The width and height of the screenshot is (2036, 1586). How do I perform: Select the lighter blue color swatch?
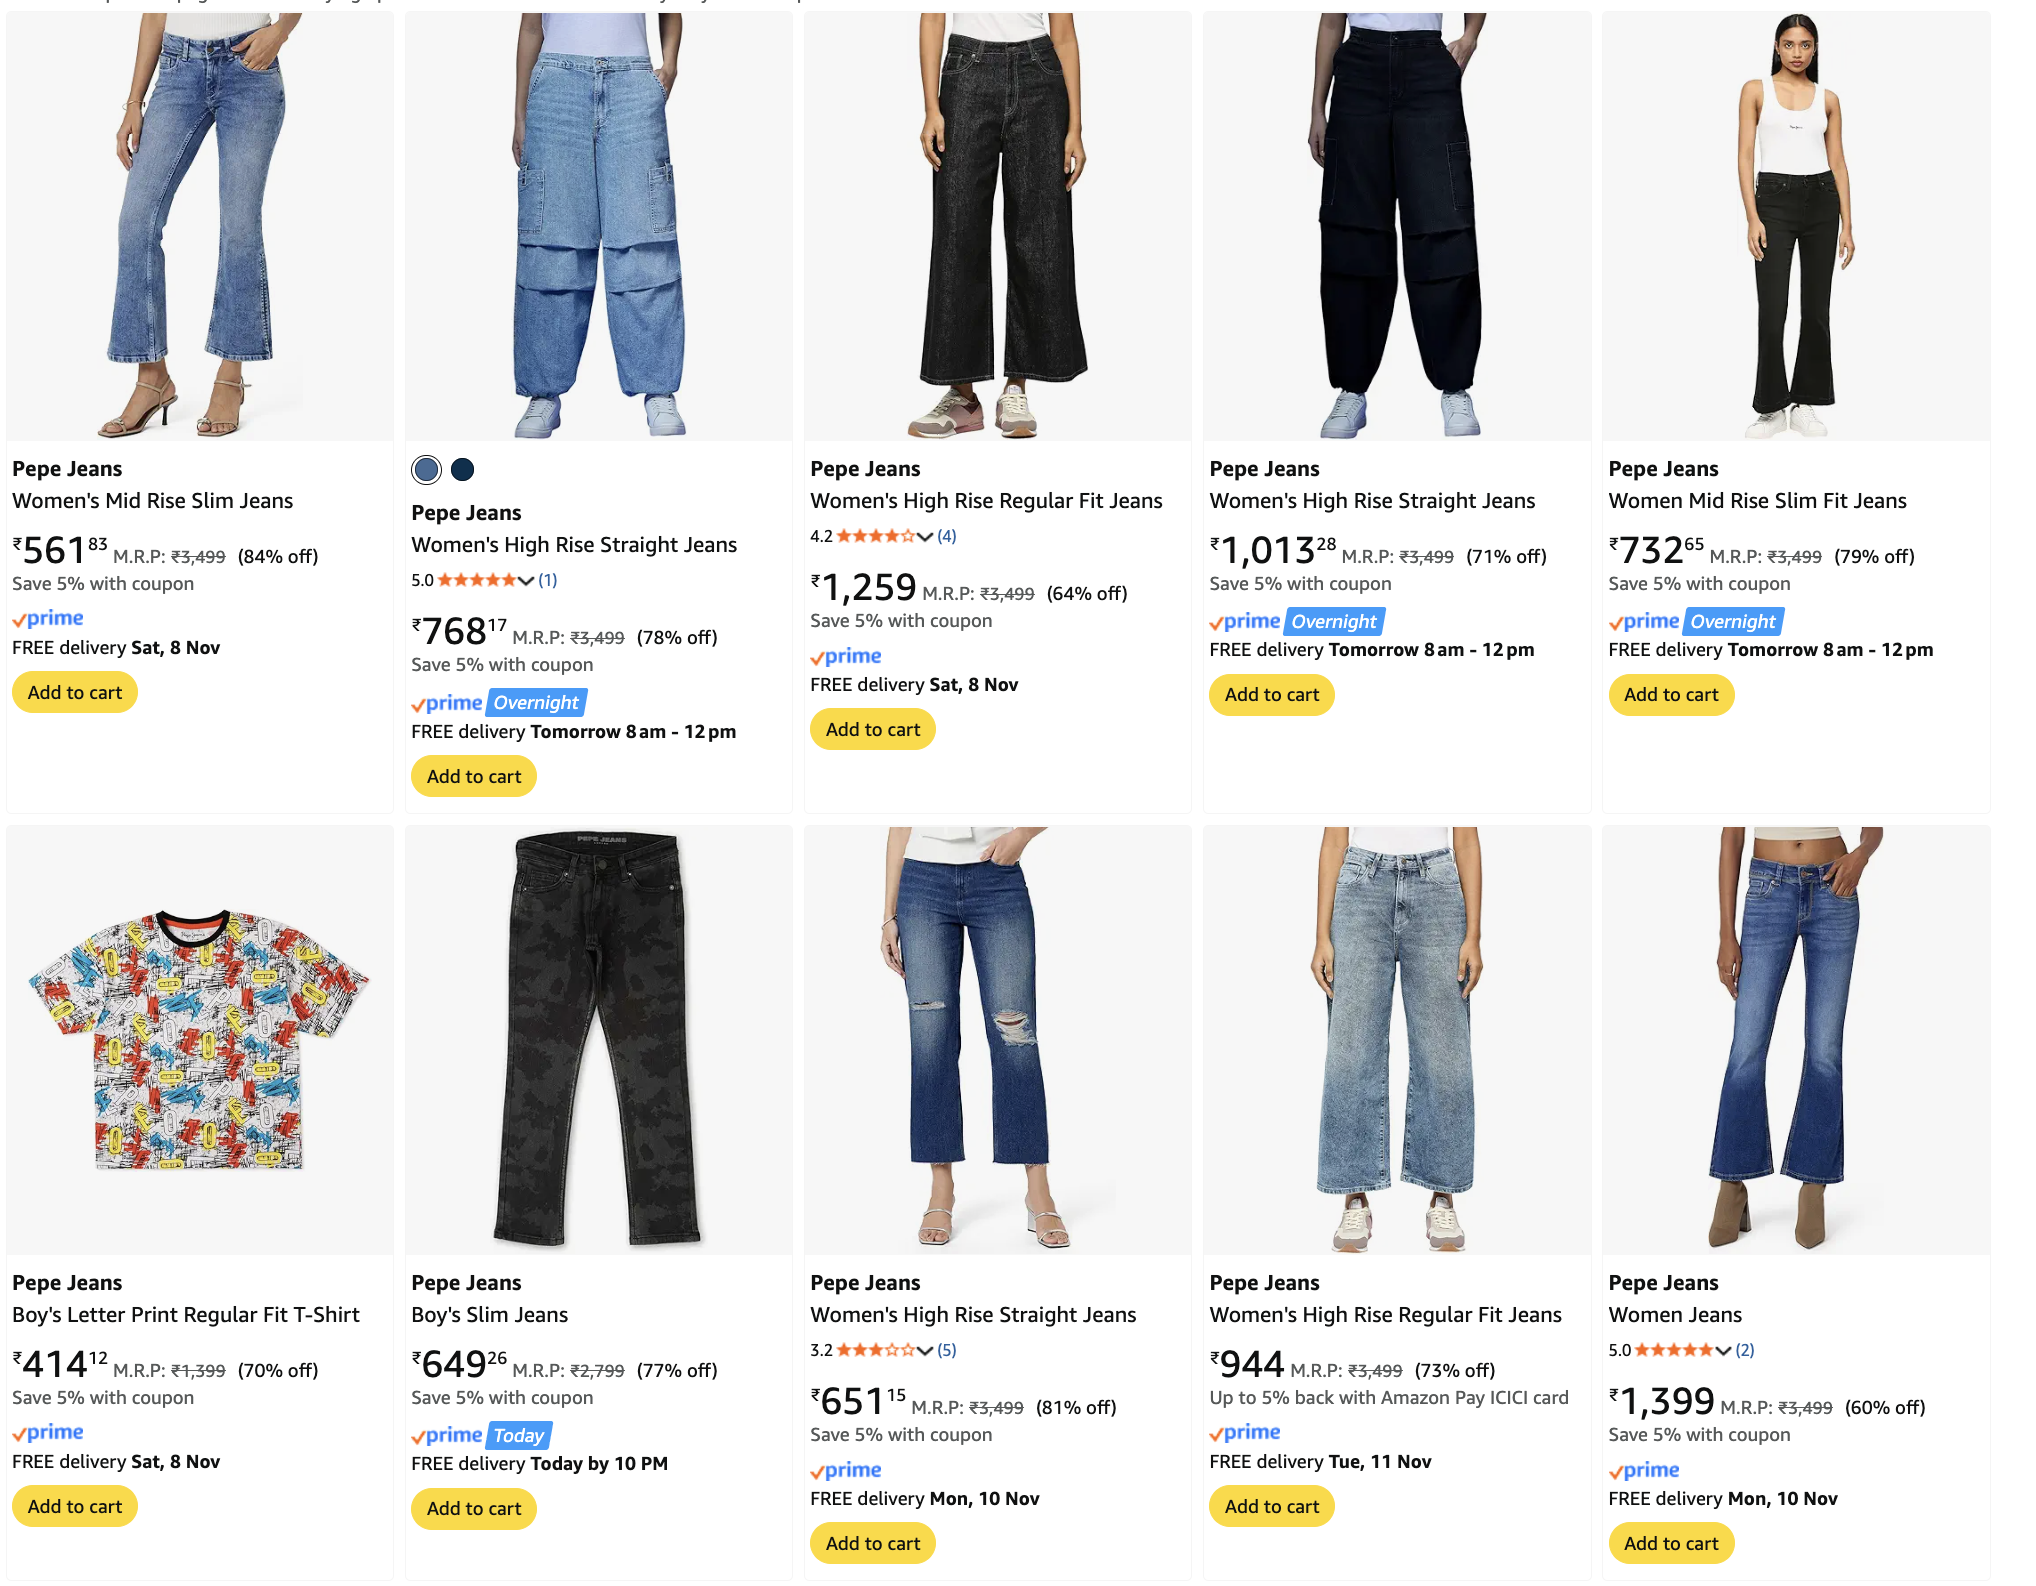[426, 469]
